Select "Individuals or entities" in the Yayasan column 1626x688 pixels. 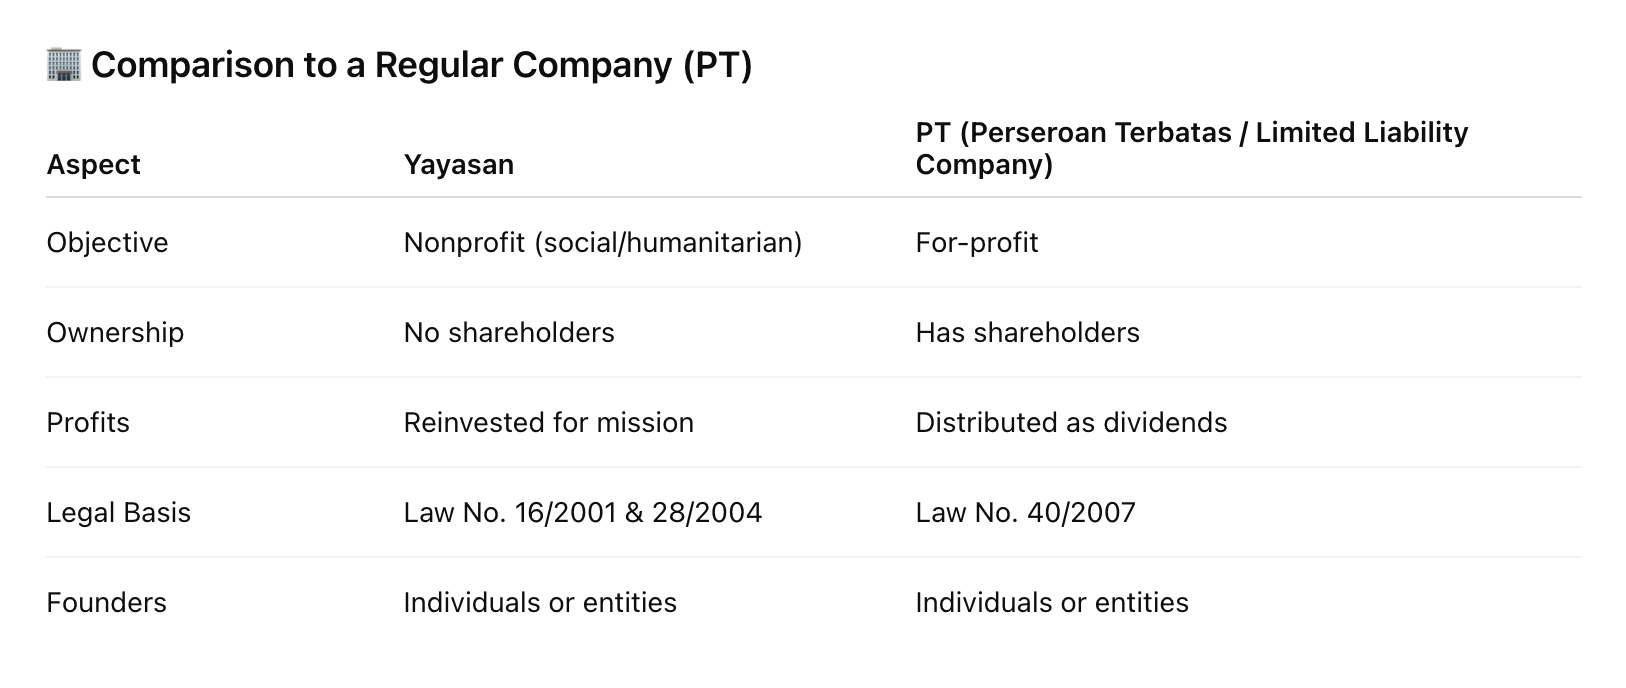540,603
